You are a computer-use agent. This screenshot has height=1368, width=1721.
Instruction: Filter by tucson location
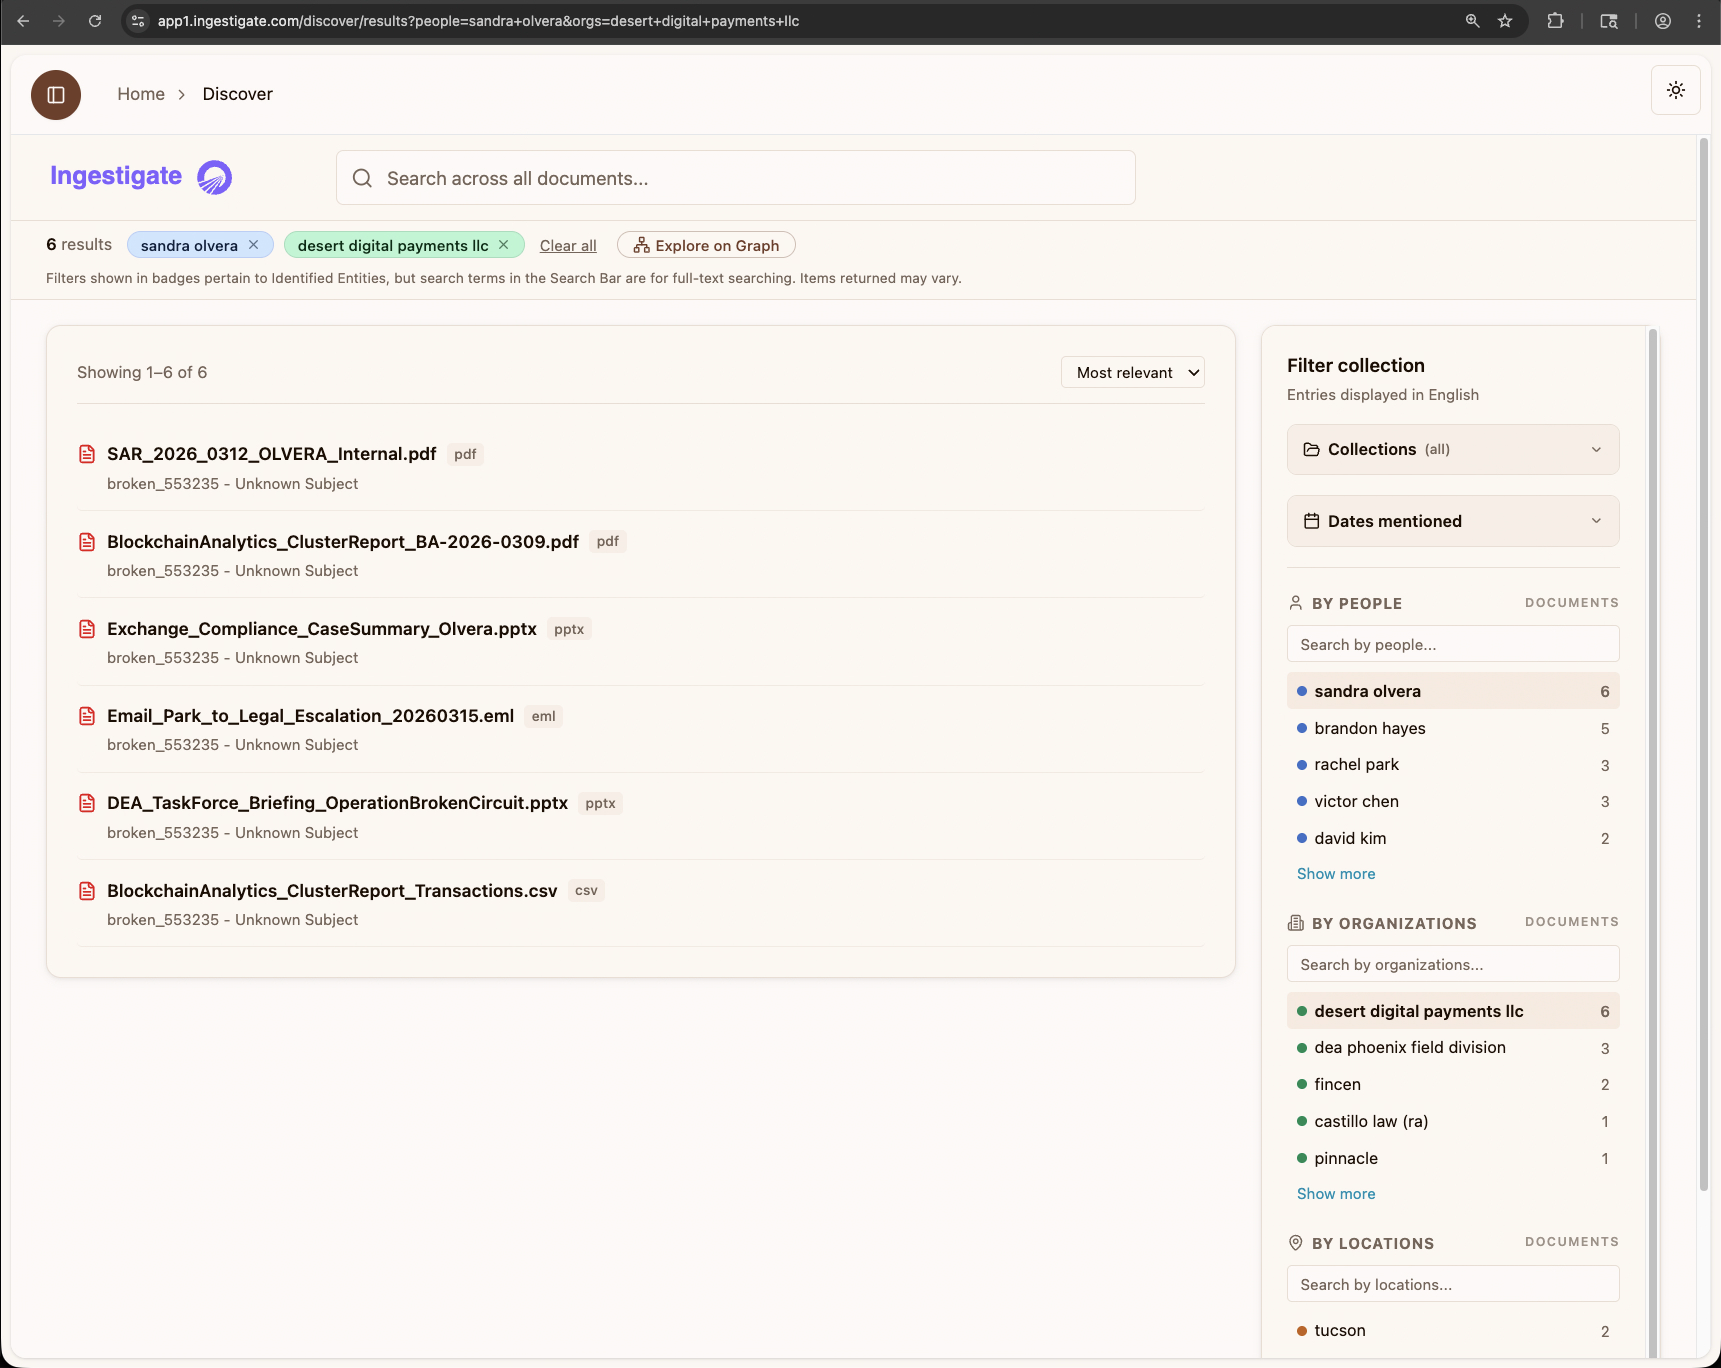point(1453,1331)
